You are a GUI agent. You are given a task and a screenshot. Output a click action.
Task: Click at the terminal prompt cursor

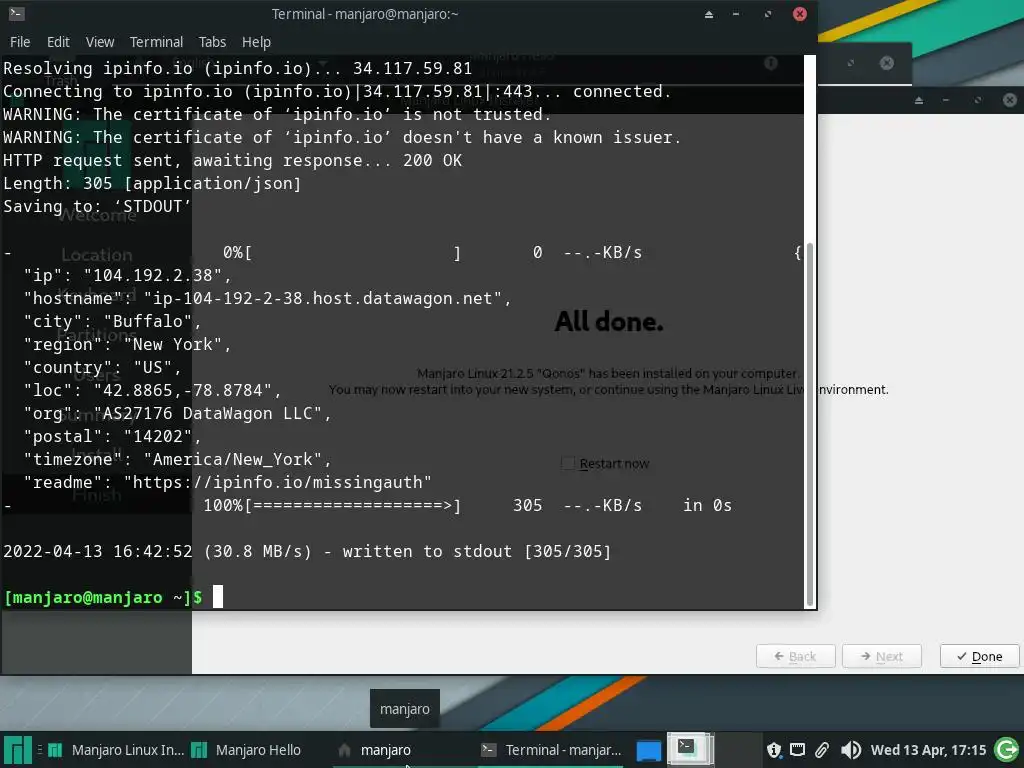217,596
